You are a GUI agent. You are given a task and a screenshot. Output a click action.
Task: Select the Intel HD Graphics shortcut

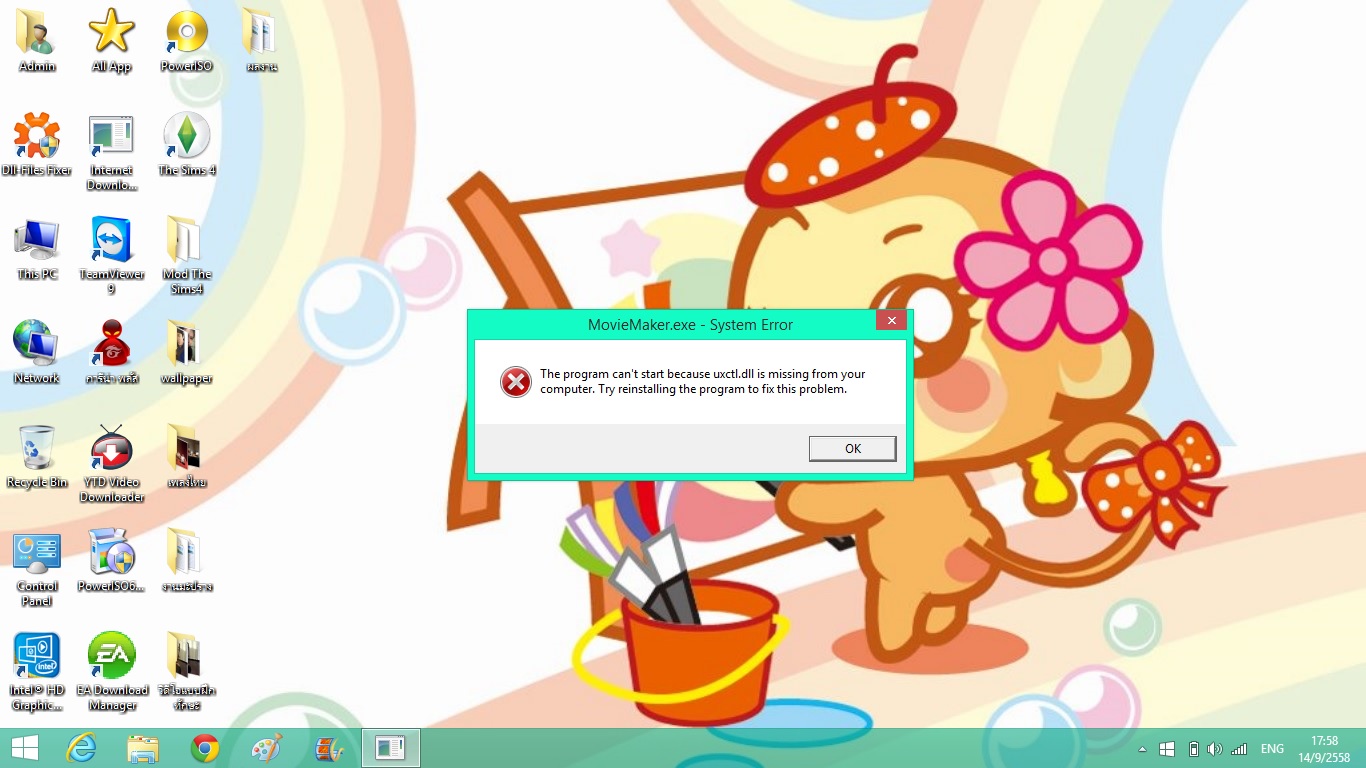tap(37, 673)
